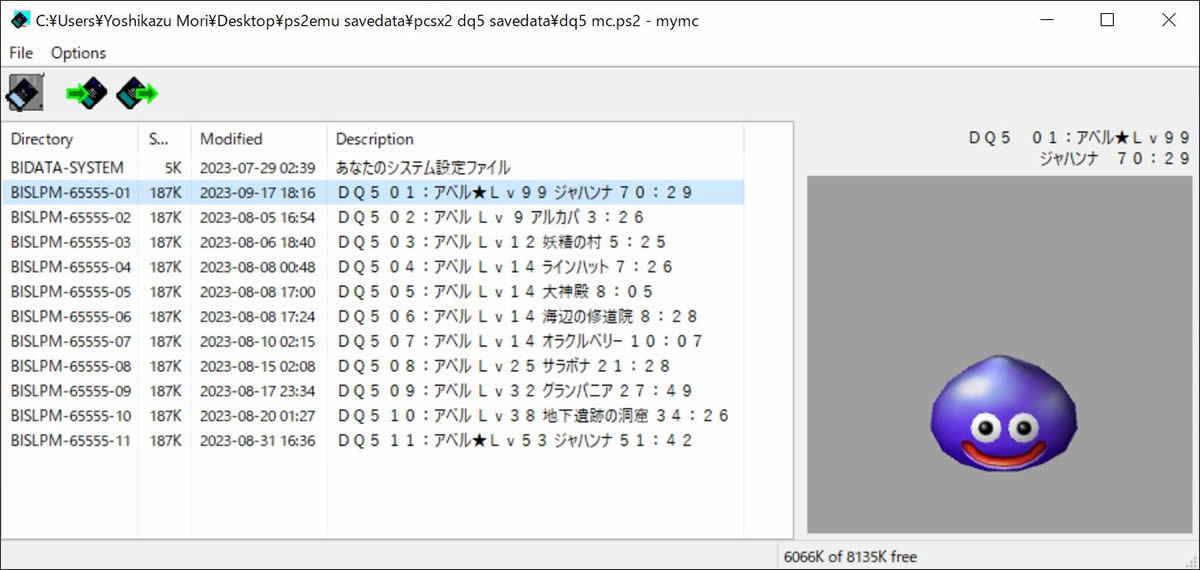Click description ending 大神殿 ８：０５
This screenshot has height=570, width=1200.
coord(495,292)
